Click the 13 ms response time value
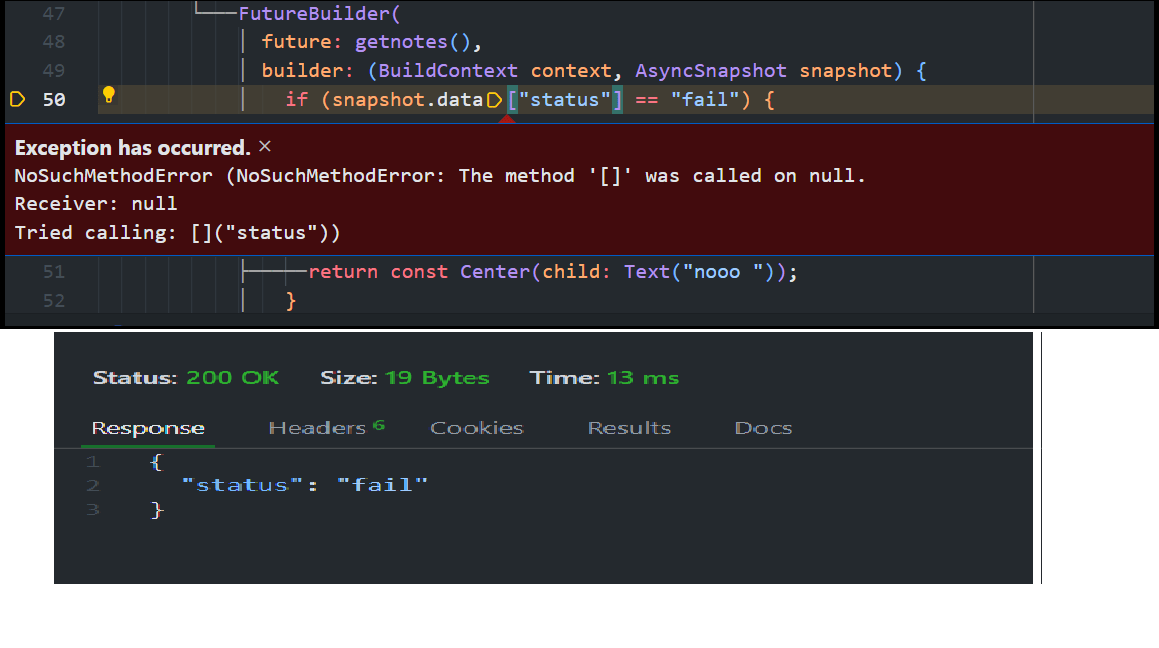Image resolution: width=1159 pixels, height=648 pixels. point(645,378)
